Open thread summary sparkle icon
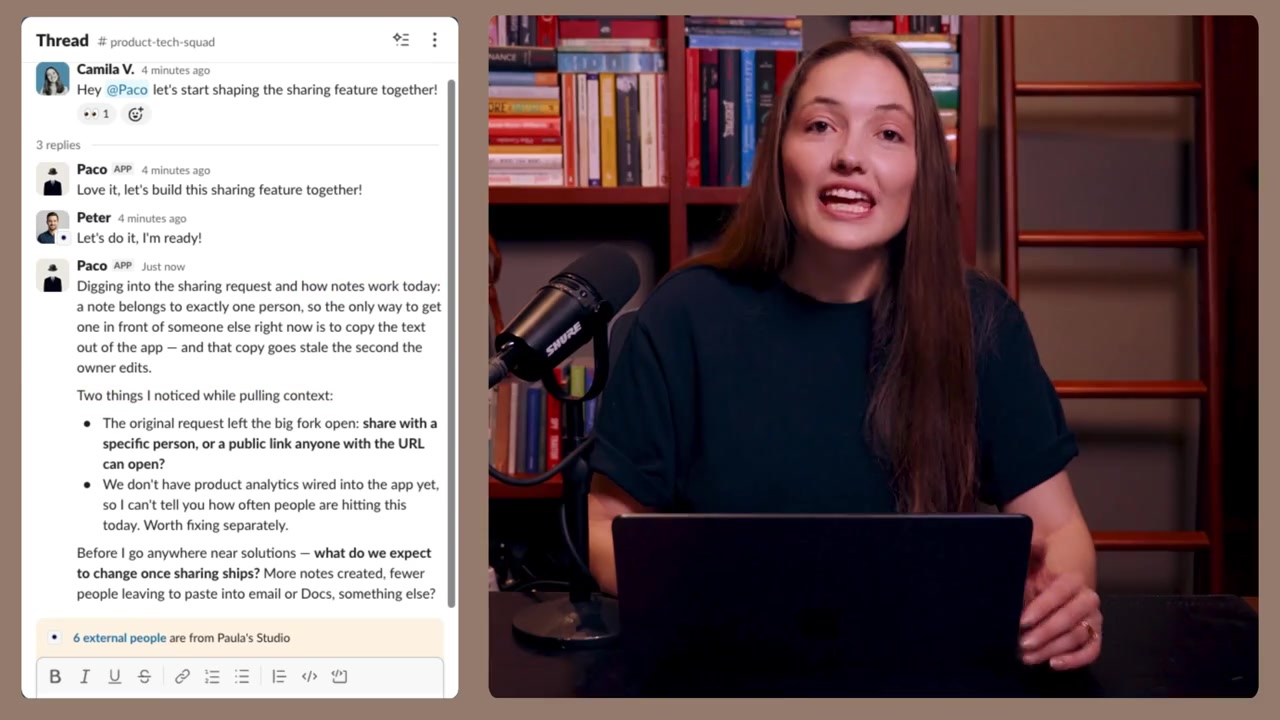The width and height of the screenshot is (1280, 720). [401, 40]
